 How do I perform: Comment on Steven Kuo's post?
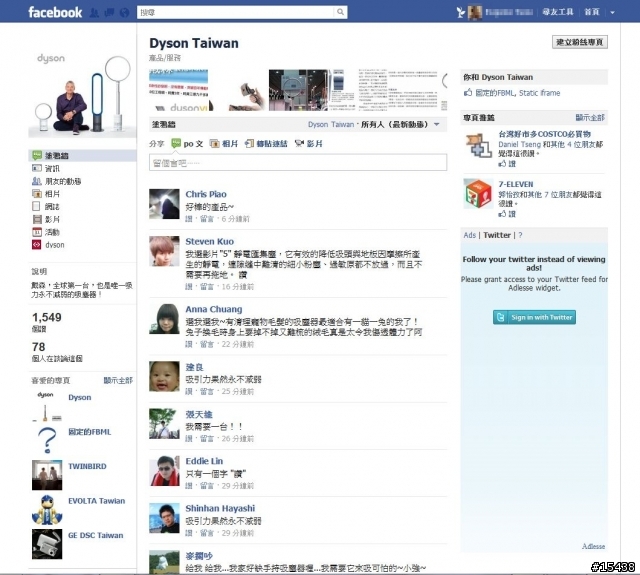pos(207,287)
